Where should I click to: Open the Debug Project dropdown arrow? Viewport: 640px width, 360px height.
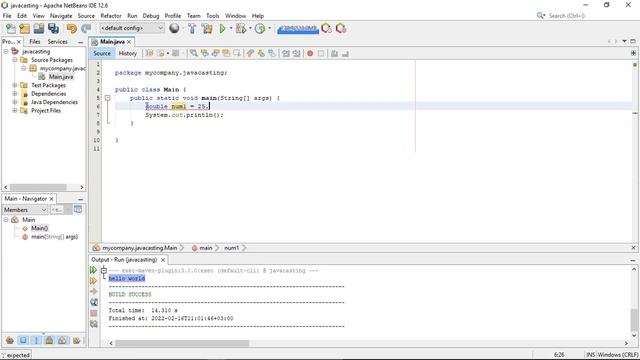coord(250,28)
